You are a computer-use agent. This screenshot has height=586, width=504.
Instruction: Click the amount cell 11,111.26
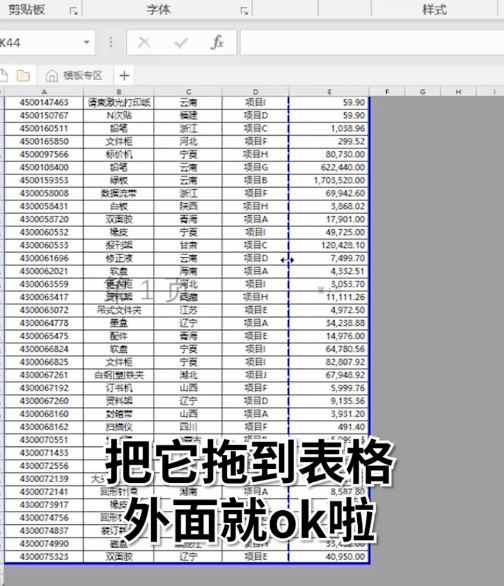tap(329, 297)
